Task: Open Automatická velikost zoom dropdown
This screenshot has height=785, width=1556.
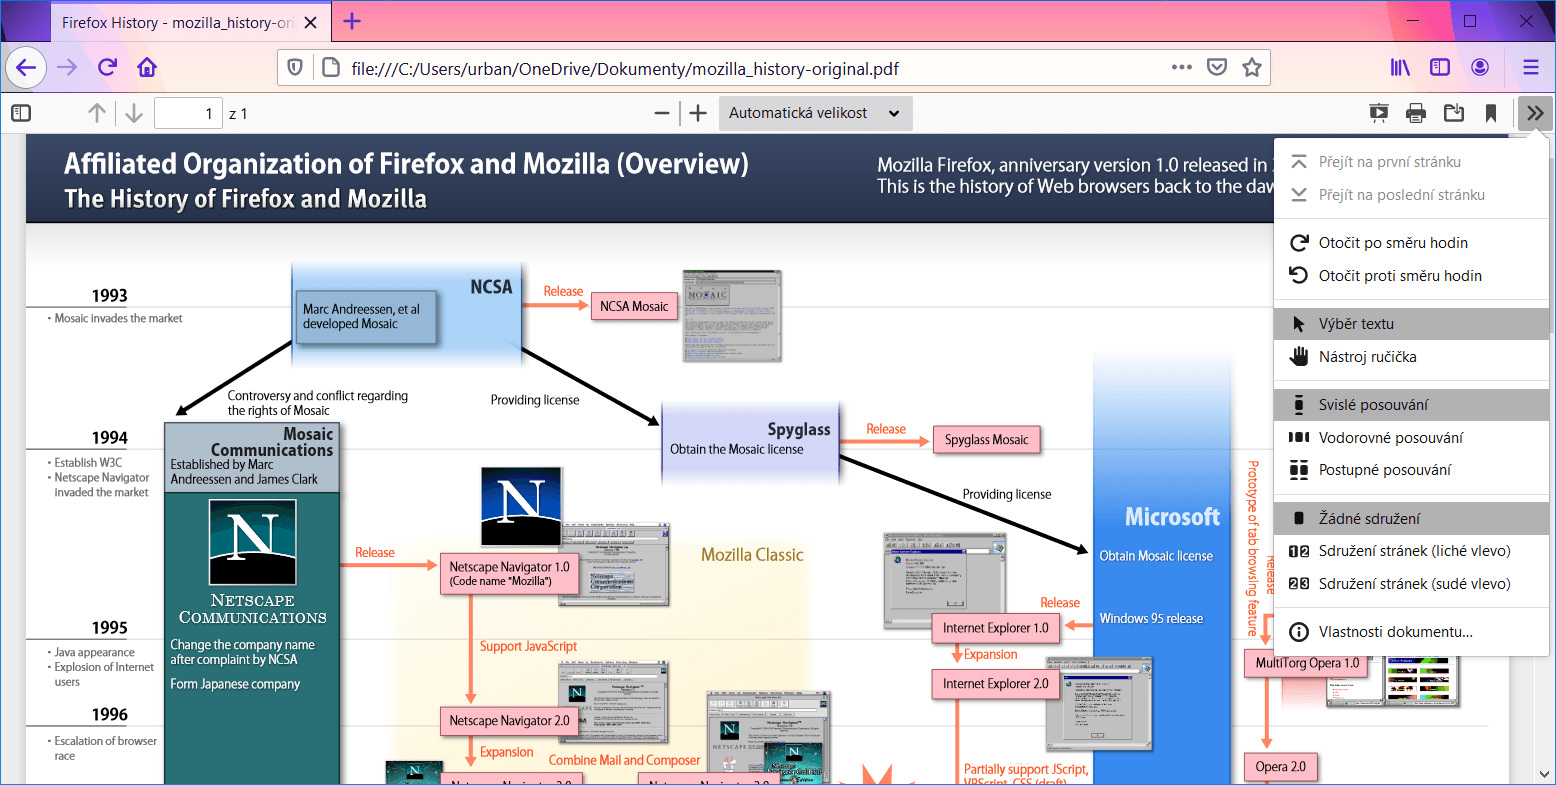Action: (815, 113)
